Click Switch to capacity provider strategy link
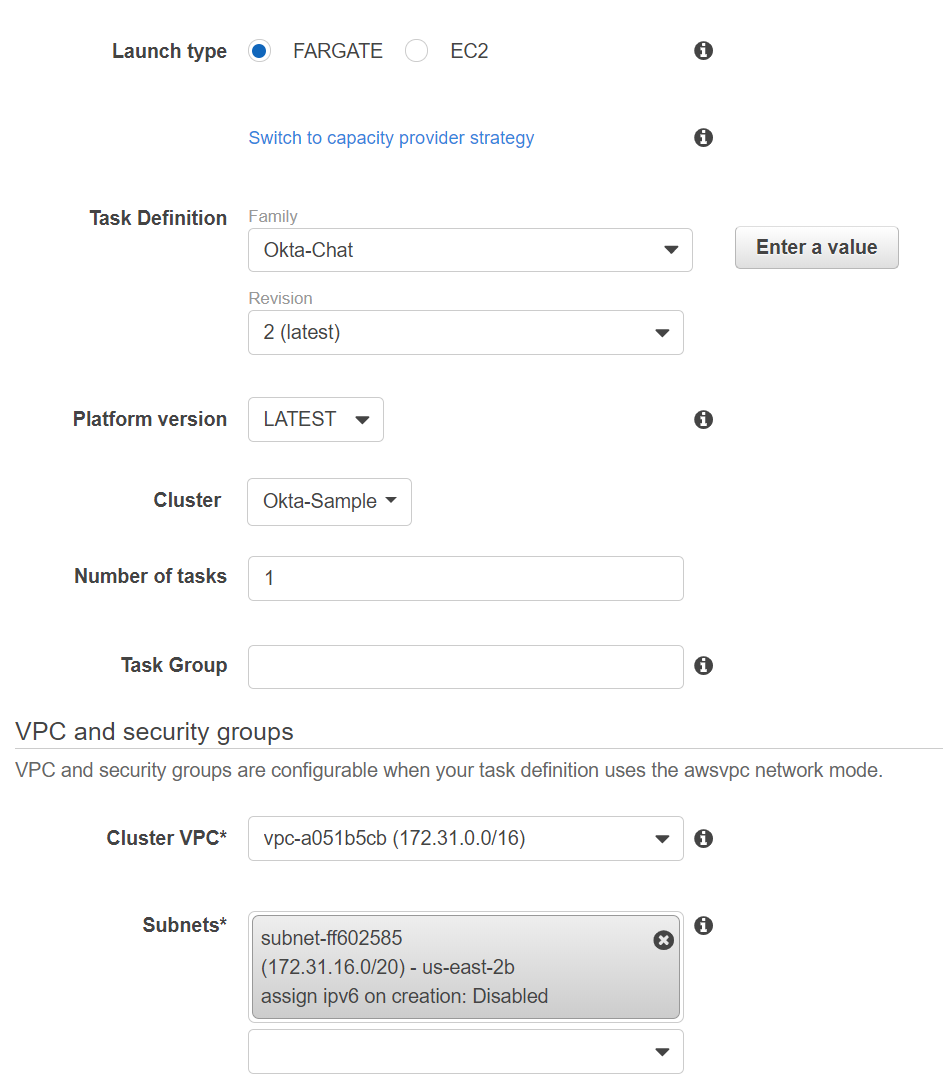Screen dimensions: 943x1085 [391, 138]
